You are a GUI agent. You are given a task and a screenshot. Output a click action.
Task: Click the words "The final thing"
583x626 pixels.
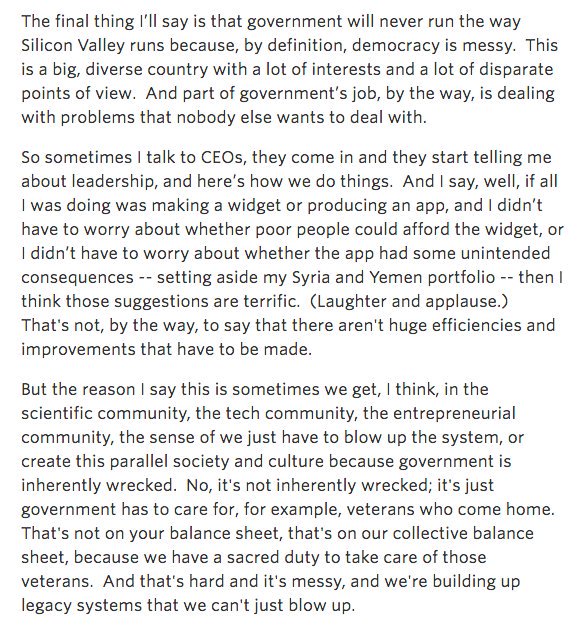(x=77, y=22)
